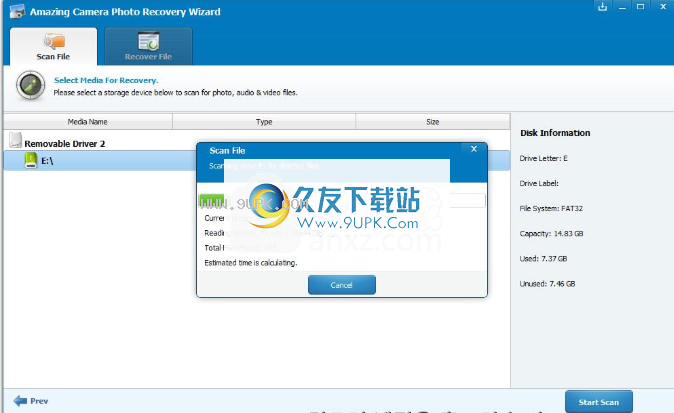The height and width of the screenshot is (413, 674).
Task: Sort by Size column header
Action: (433, 122)
